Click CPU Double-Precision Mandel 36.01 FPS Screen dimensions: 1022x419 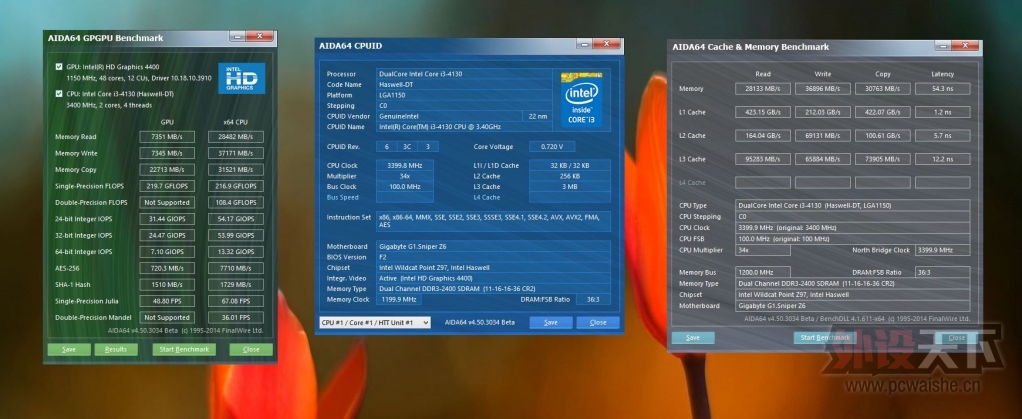[236, 317]
